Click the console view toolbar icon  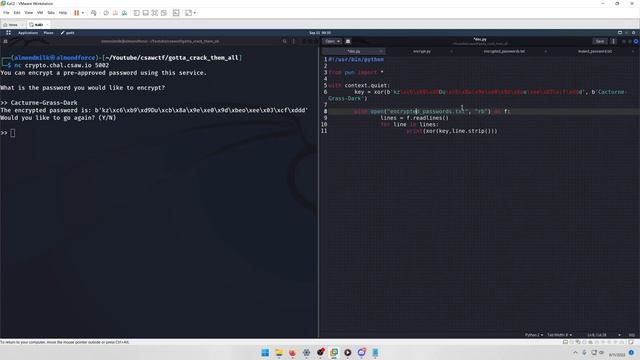176,13
